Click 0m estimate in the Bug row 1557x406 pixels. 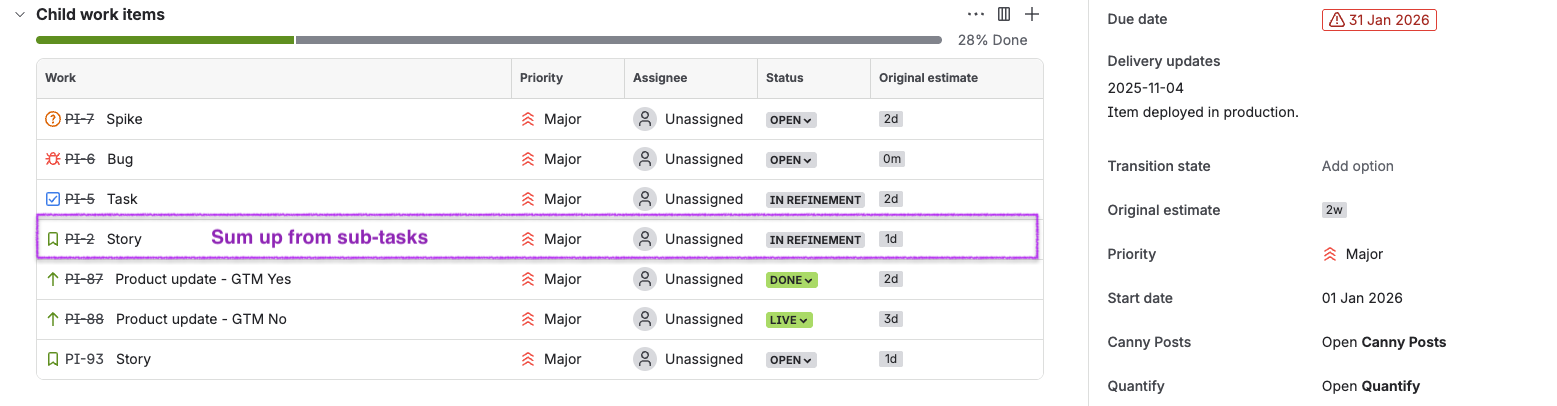(892, 159)
